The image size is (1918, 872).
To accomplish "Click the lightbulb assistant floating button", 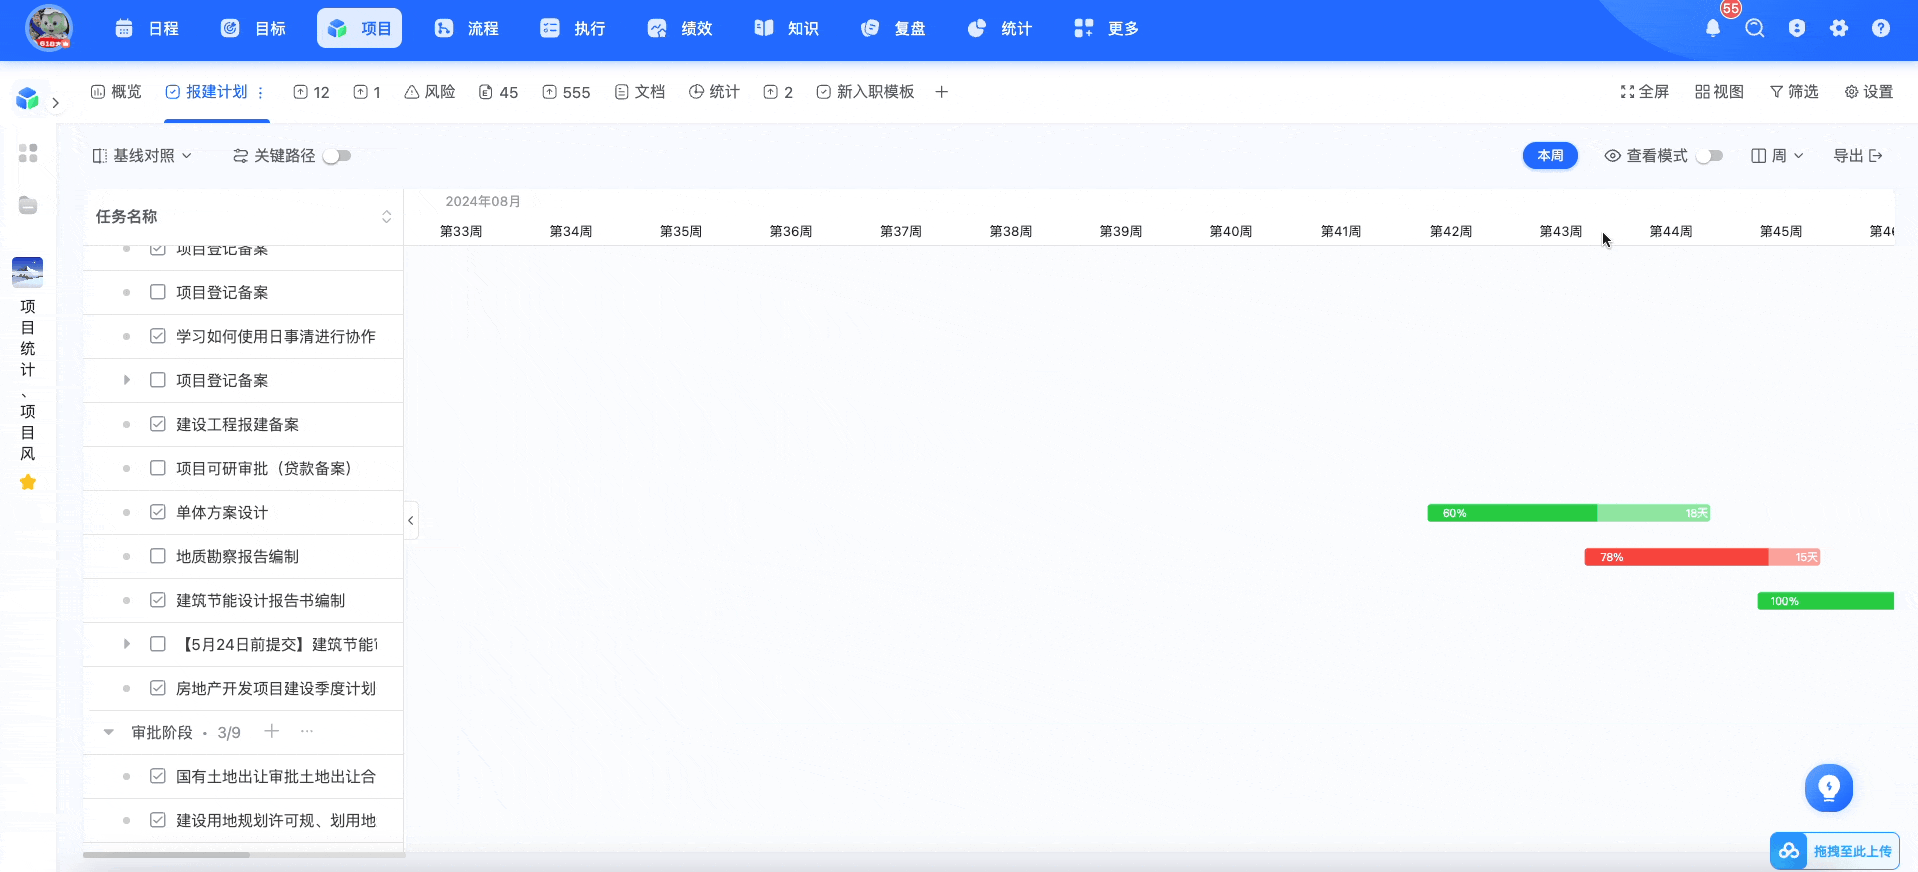I will point(1829,788).
